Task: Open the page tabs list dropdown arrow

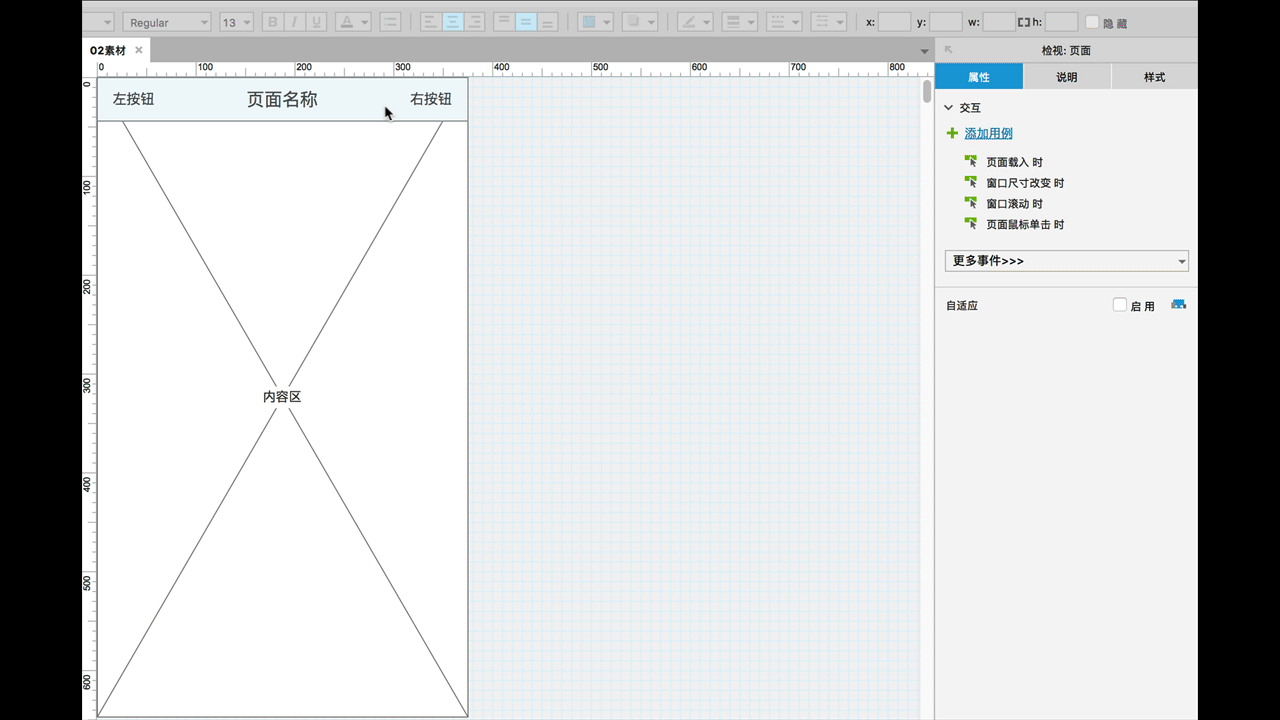Action: [x=924, y=51]
